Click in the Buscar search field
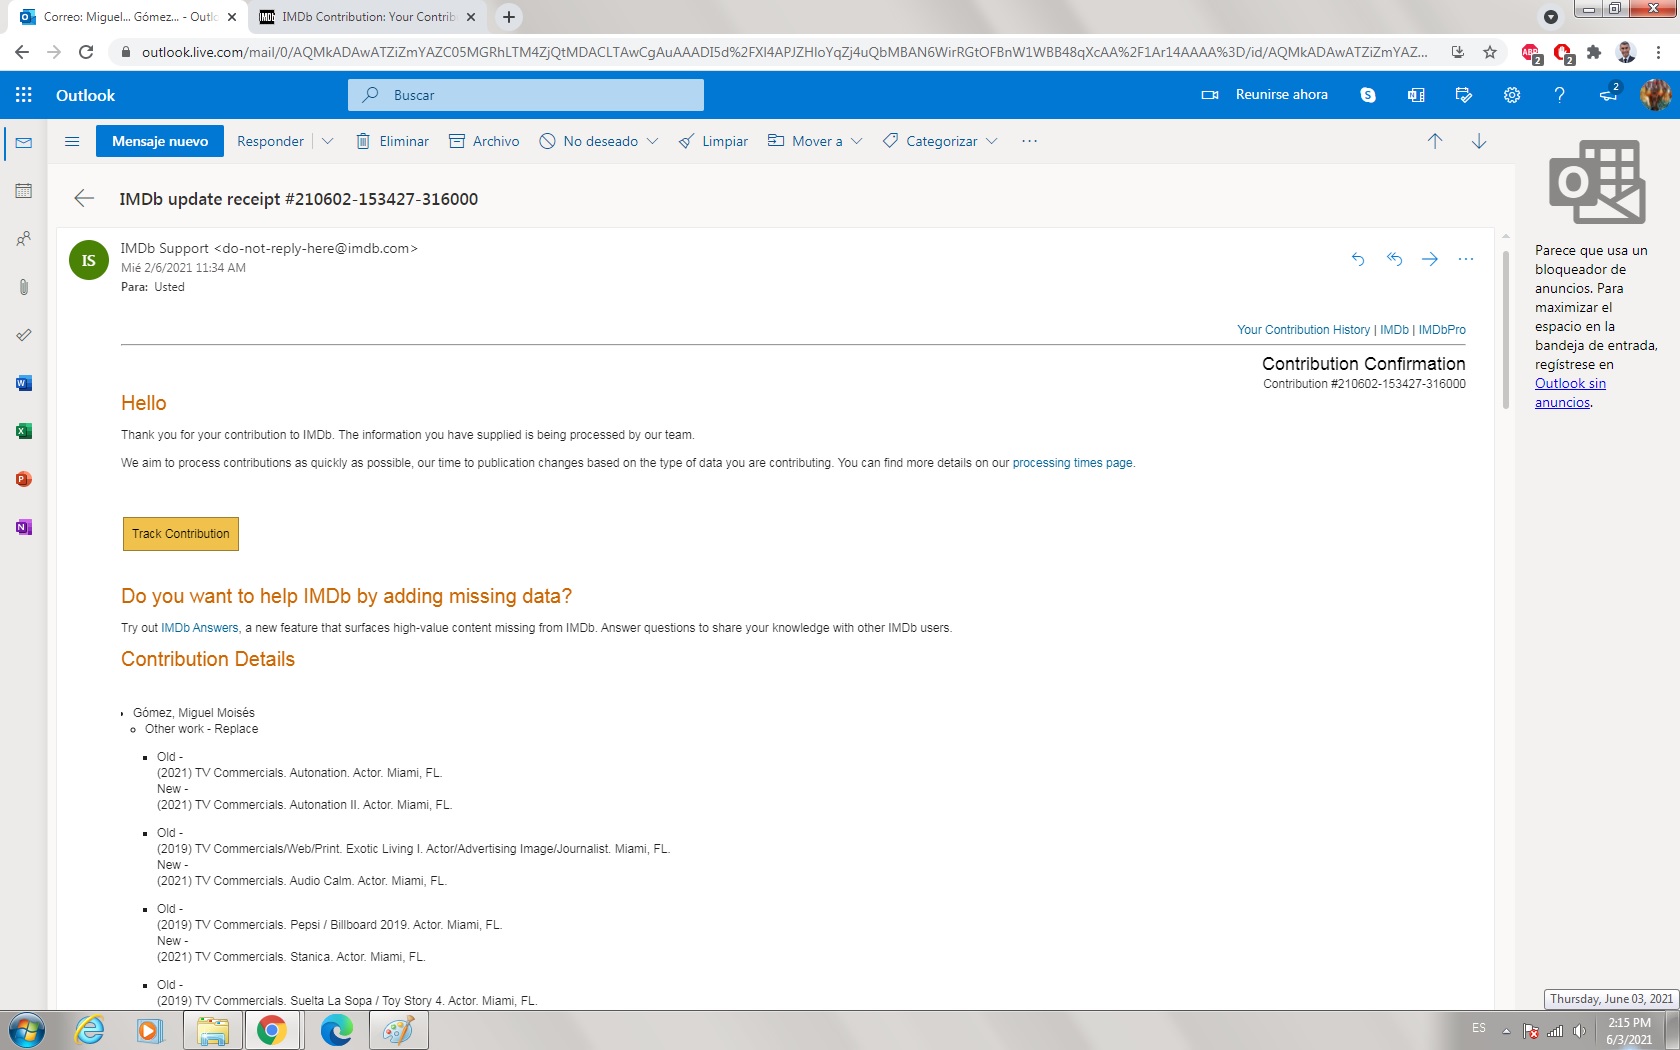Screen dimensions: 1680x1050 (x=540, y=95)
